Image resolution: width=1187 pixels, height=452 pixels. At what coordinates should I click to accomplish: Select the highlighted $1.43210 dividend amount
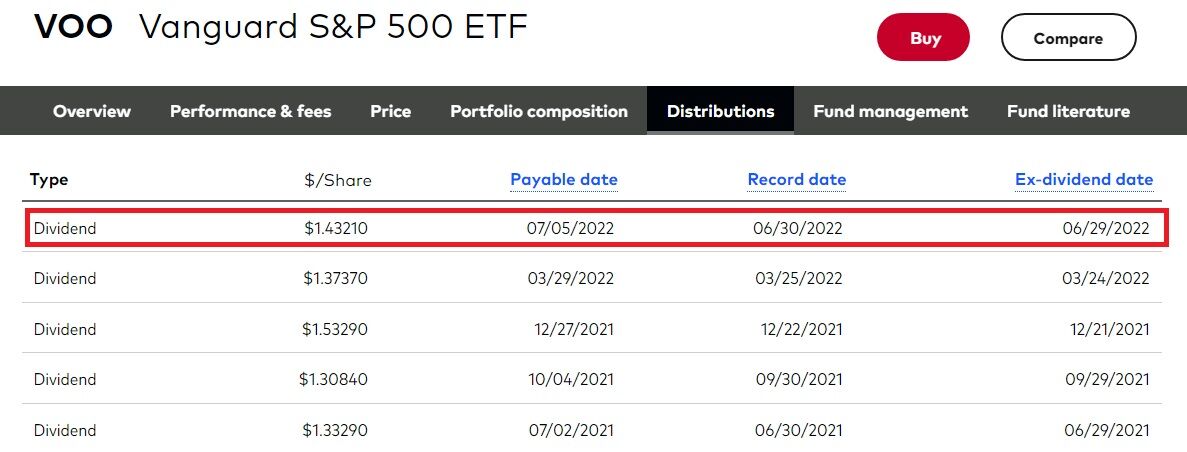[x=336, y=228]
